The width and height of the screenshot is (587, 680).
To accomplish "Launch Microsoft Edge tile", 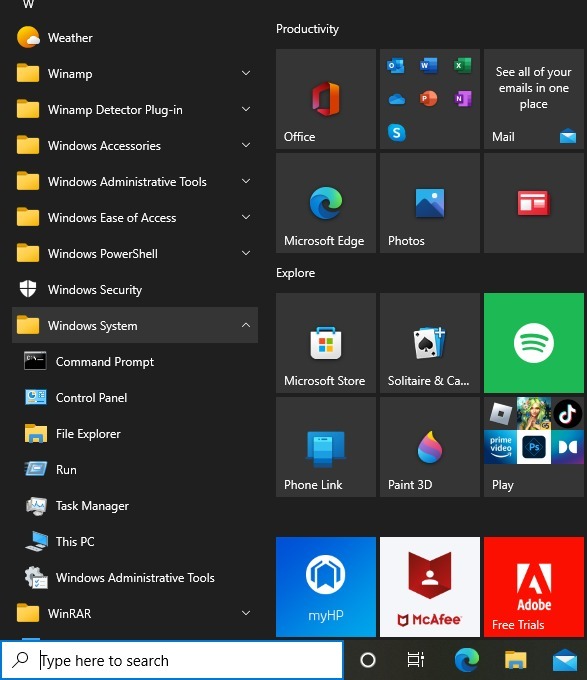I will pos(326,203).
